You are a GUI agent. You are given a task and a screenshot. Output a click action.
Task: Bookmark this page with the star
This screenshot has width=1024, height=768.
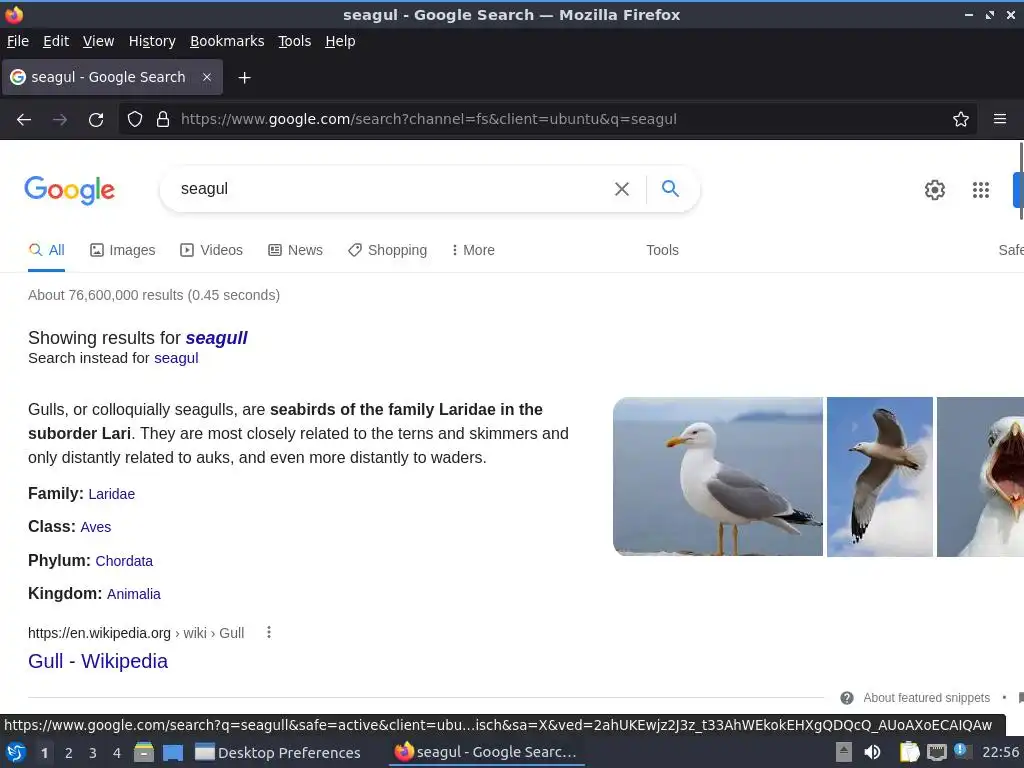click(x=961, y=119)
